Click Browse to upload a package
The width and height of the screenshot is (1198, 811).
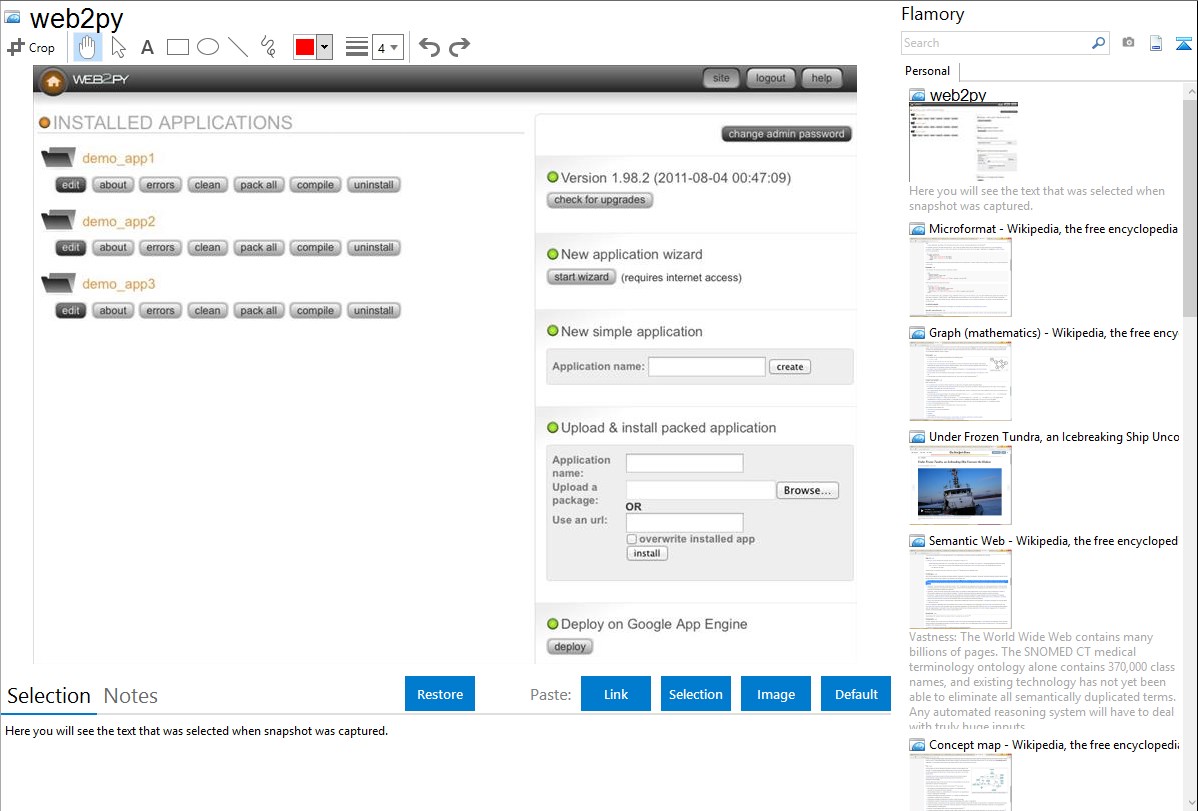(x=807, y=491)
